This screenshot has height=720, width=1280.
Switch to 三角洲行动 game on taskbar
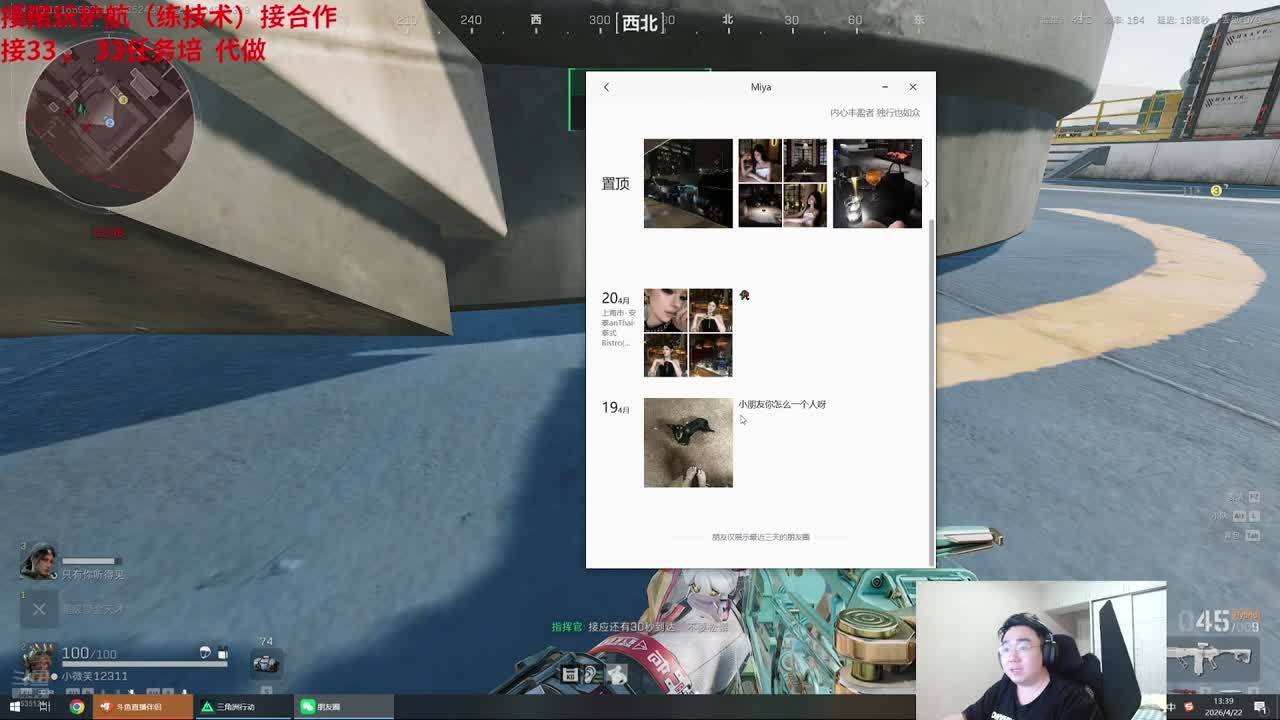click(x=243, y=707)
